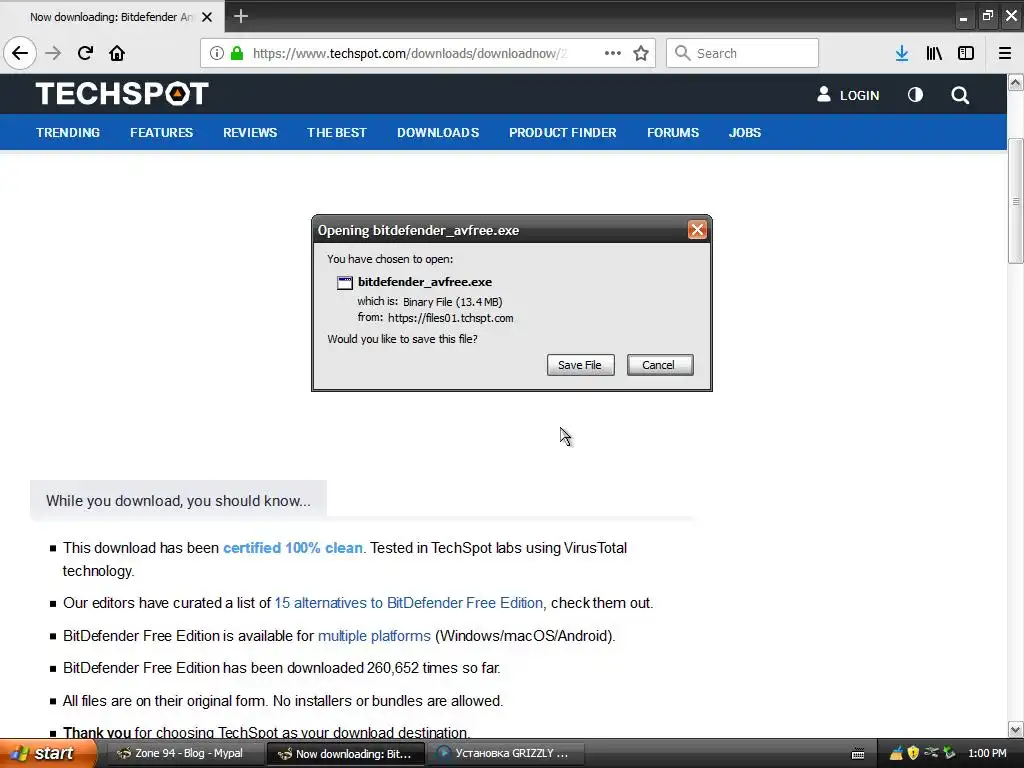Image resolution: width=1024 pixels, height=768 pixels.
Task: Open the TRENDING menu
Action: point(68,133)
